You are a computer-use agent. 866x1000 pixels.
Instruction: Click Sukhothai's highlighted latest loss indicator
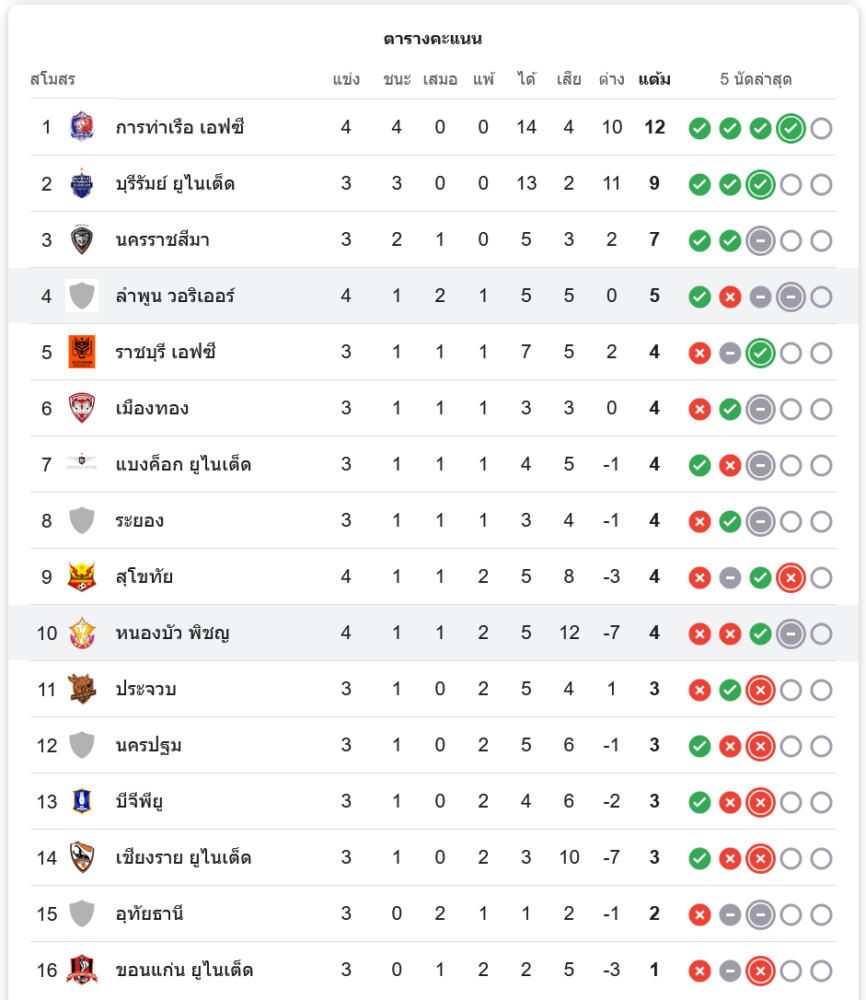coord(791,577)
